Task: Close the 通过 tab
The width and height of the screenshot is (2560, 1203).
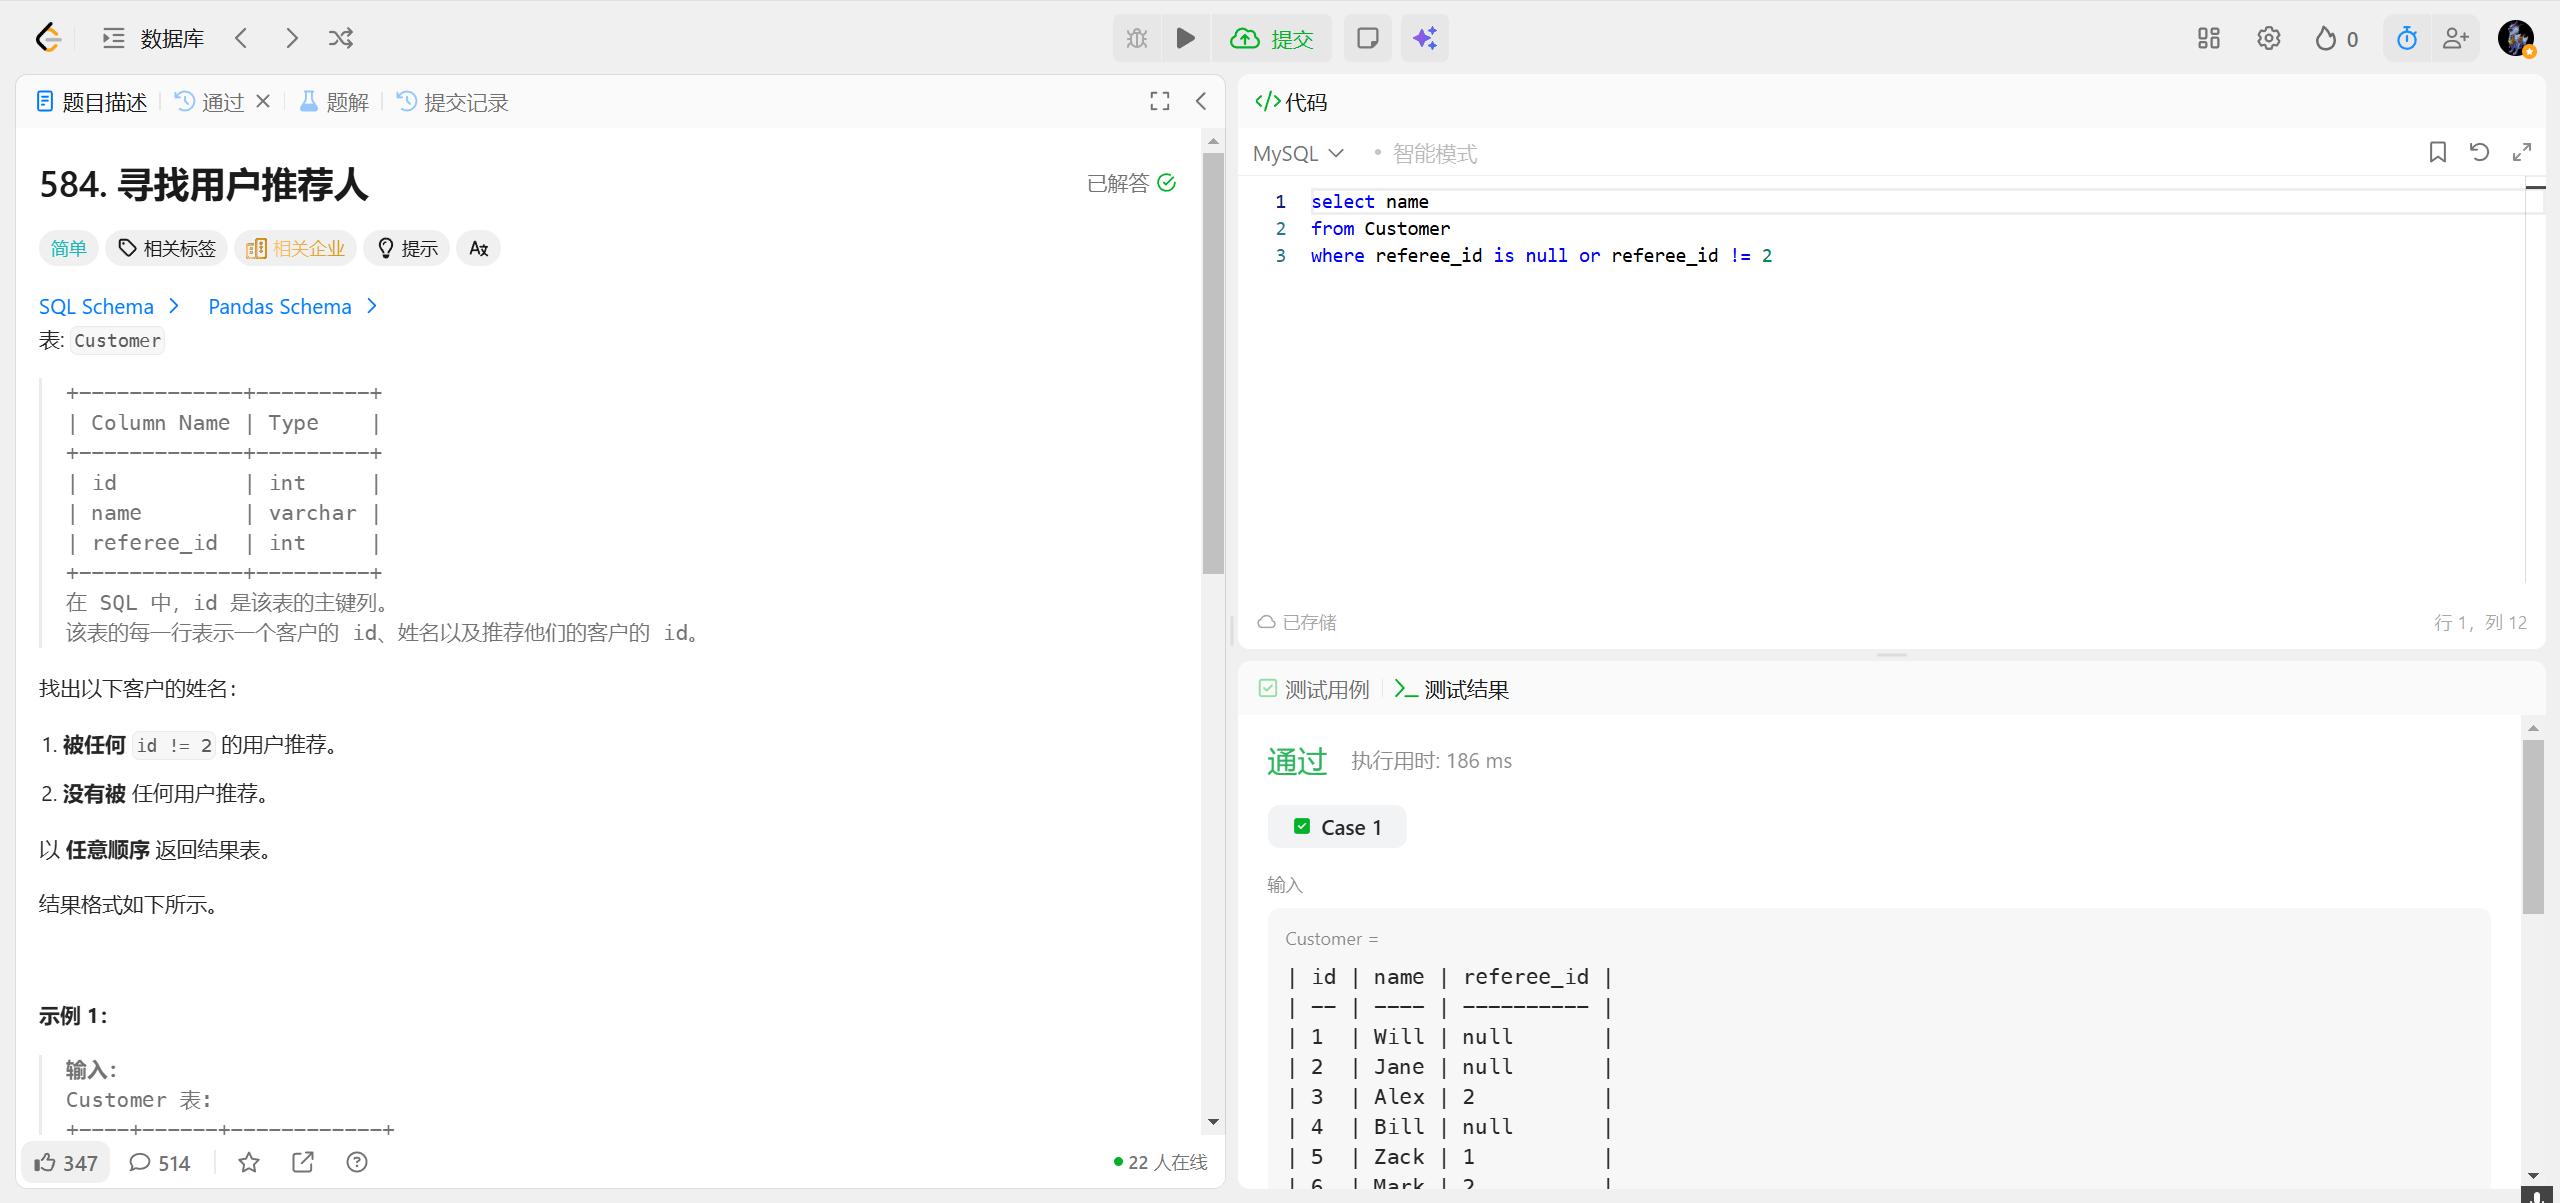Action: (x=263, y=101)
